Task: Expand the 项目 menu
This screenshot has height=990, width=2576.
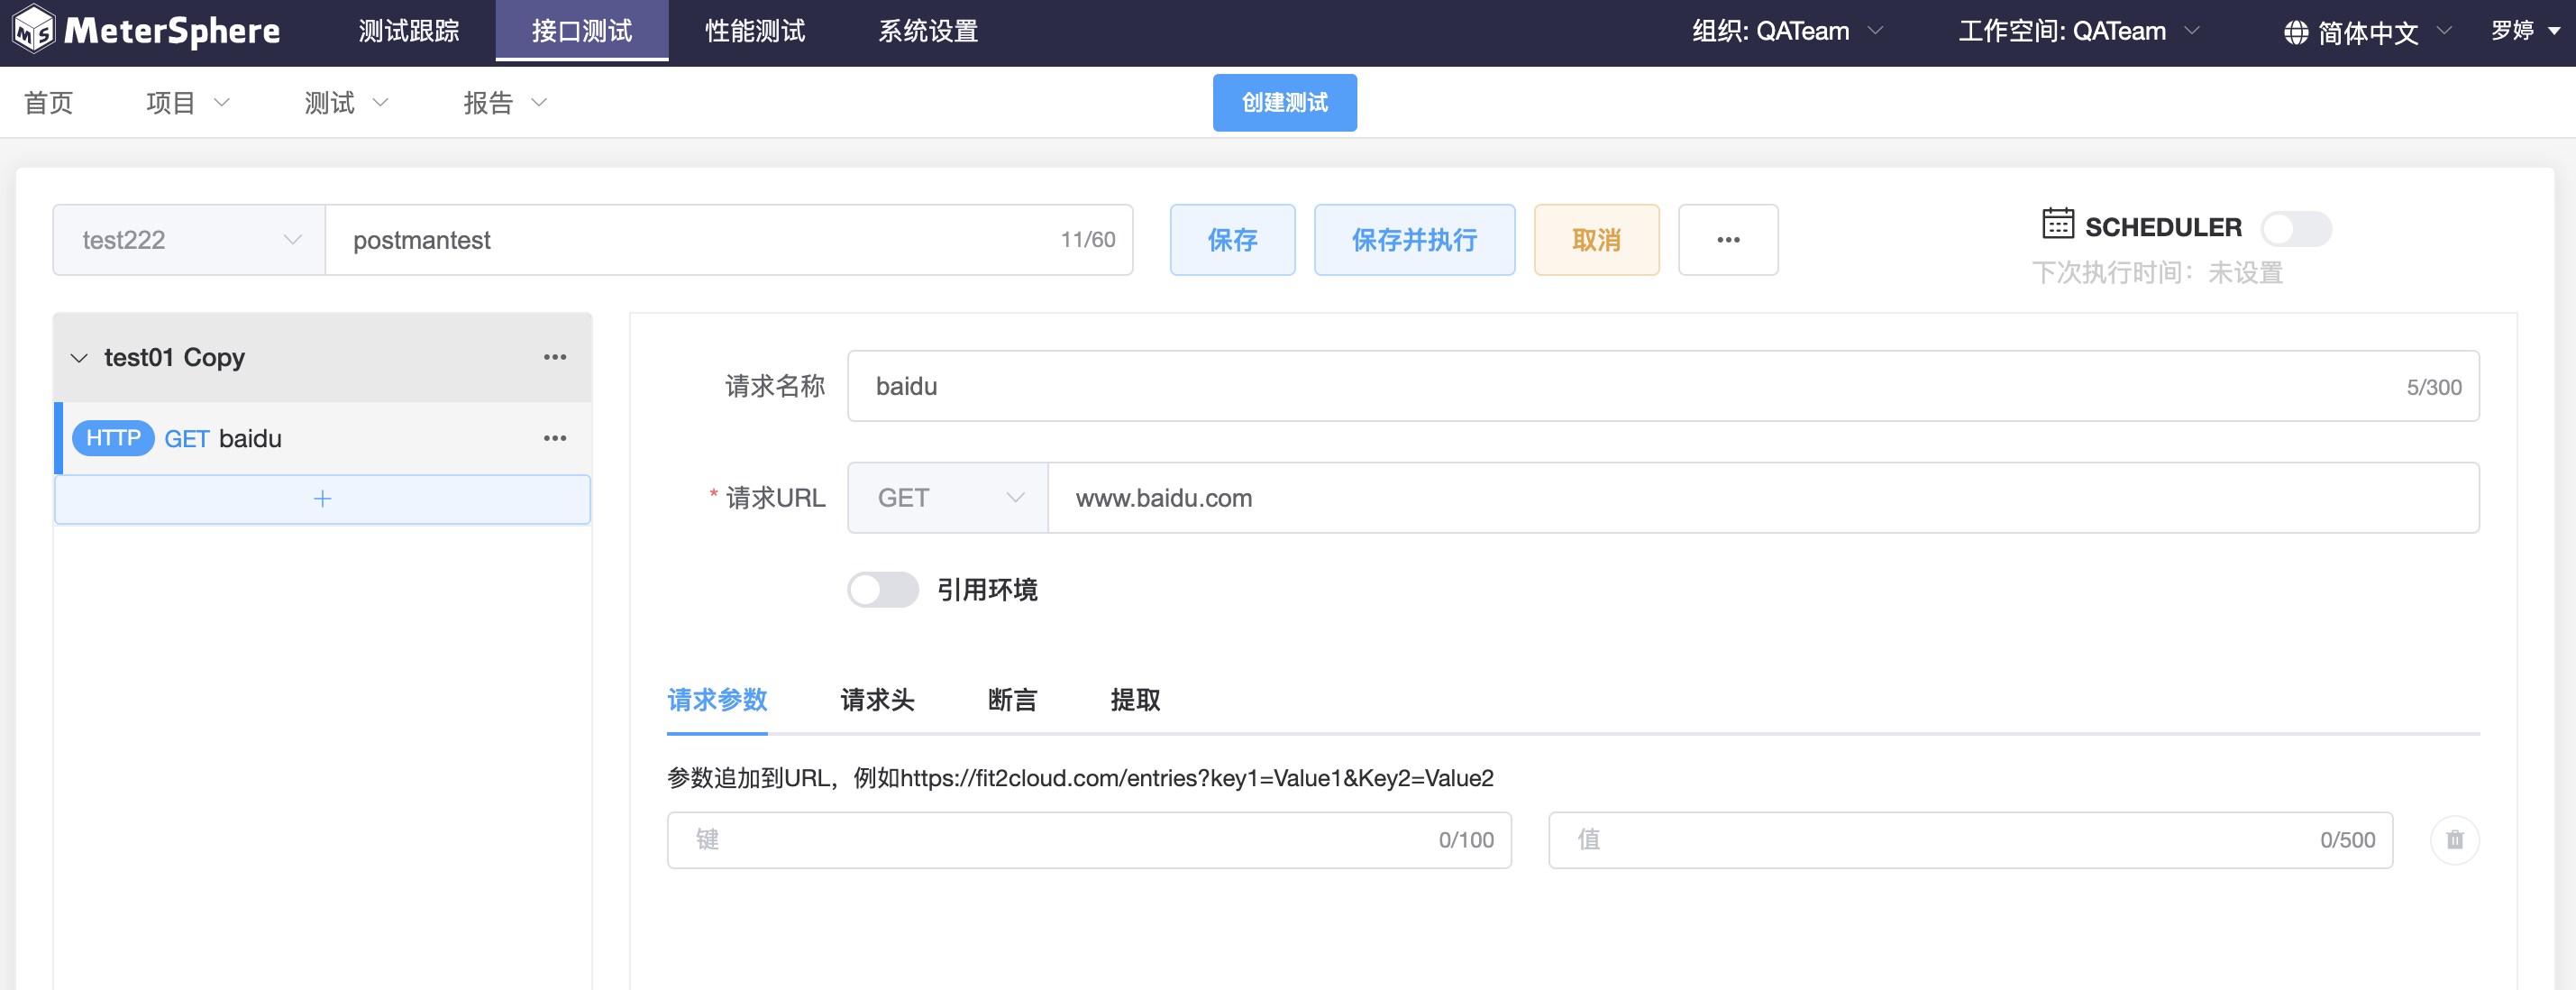Action: tap(188, 103)
